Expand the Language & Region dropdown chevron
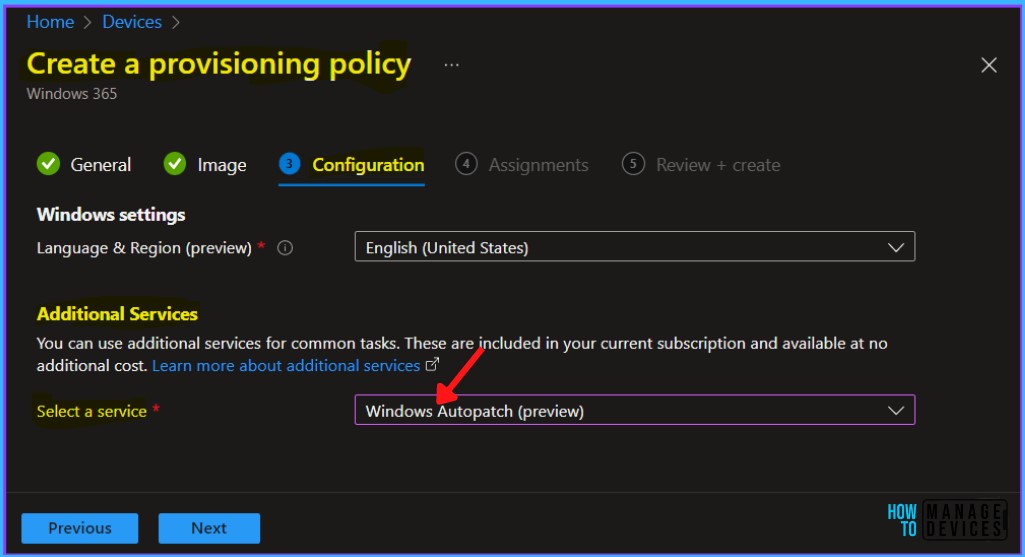1025x557 pixels. [896, 247]
